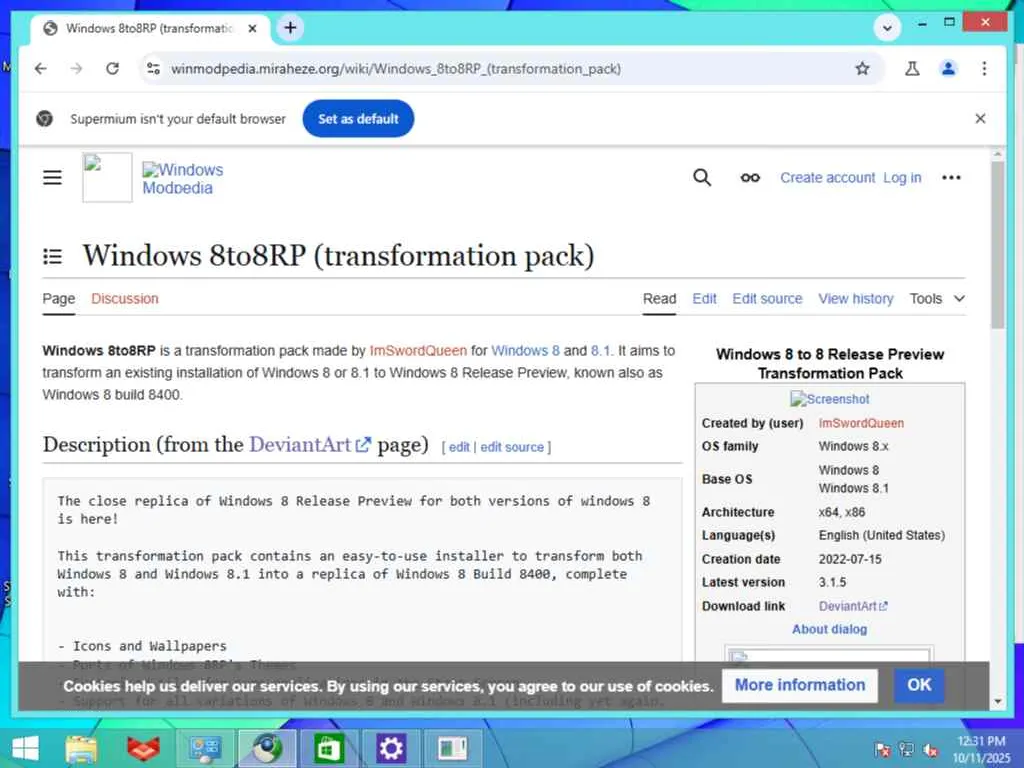The height and width of the screenshot is (768, 1024).
Task: Click Log in link
Action: point(902,178)
